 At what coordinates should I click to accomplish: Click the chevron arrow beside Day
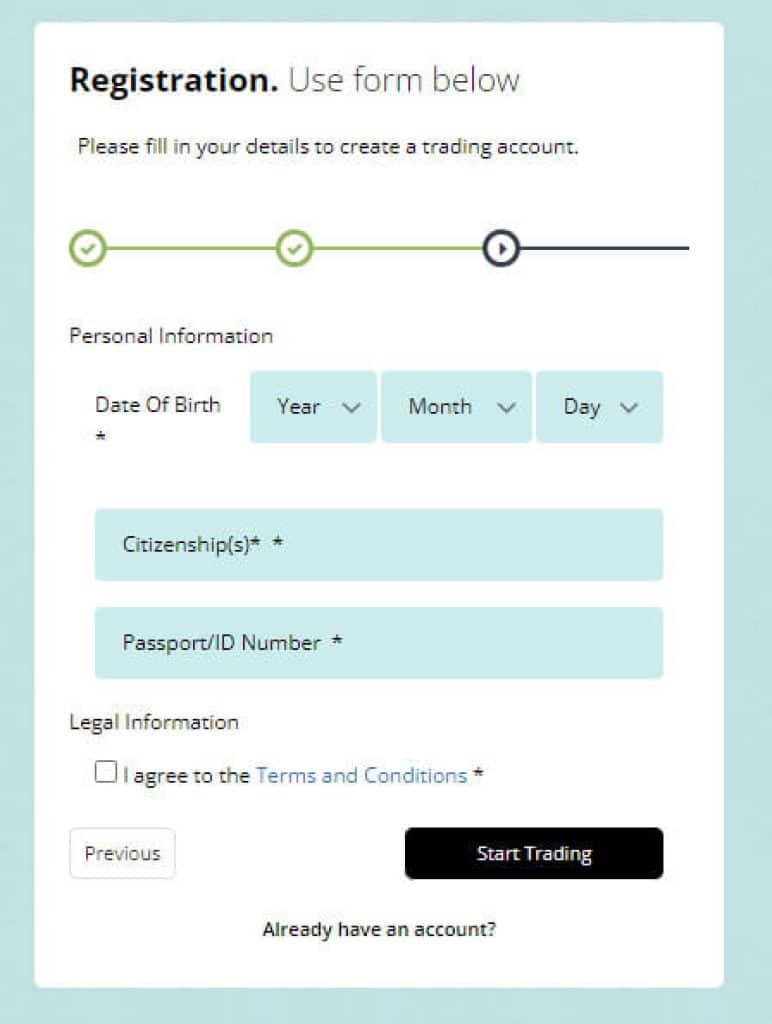628,407
